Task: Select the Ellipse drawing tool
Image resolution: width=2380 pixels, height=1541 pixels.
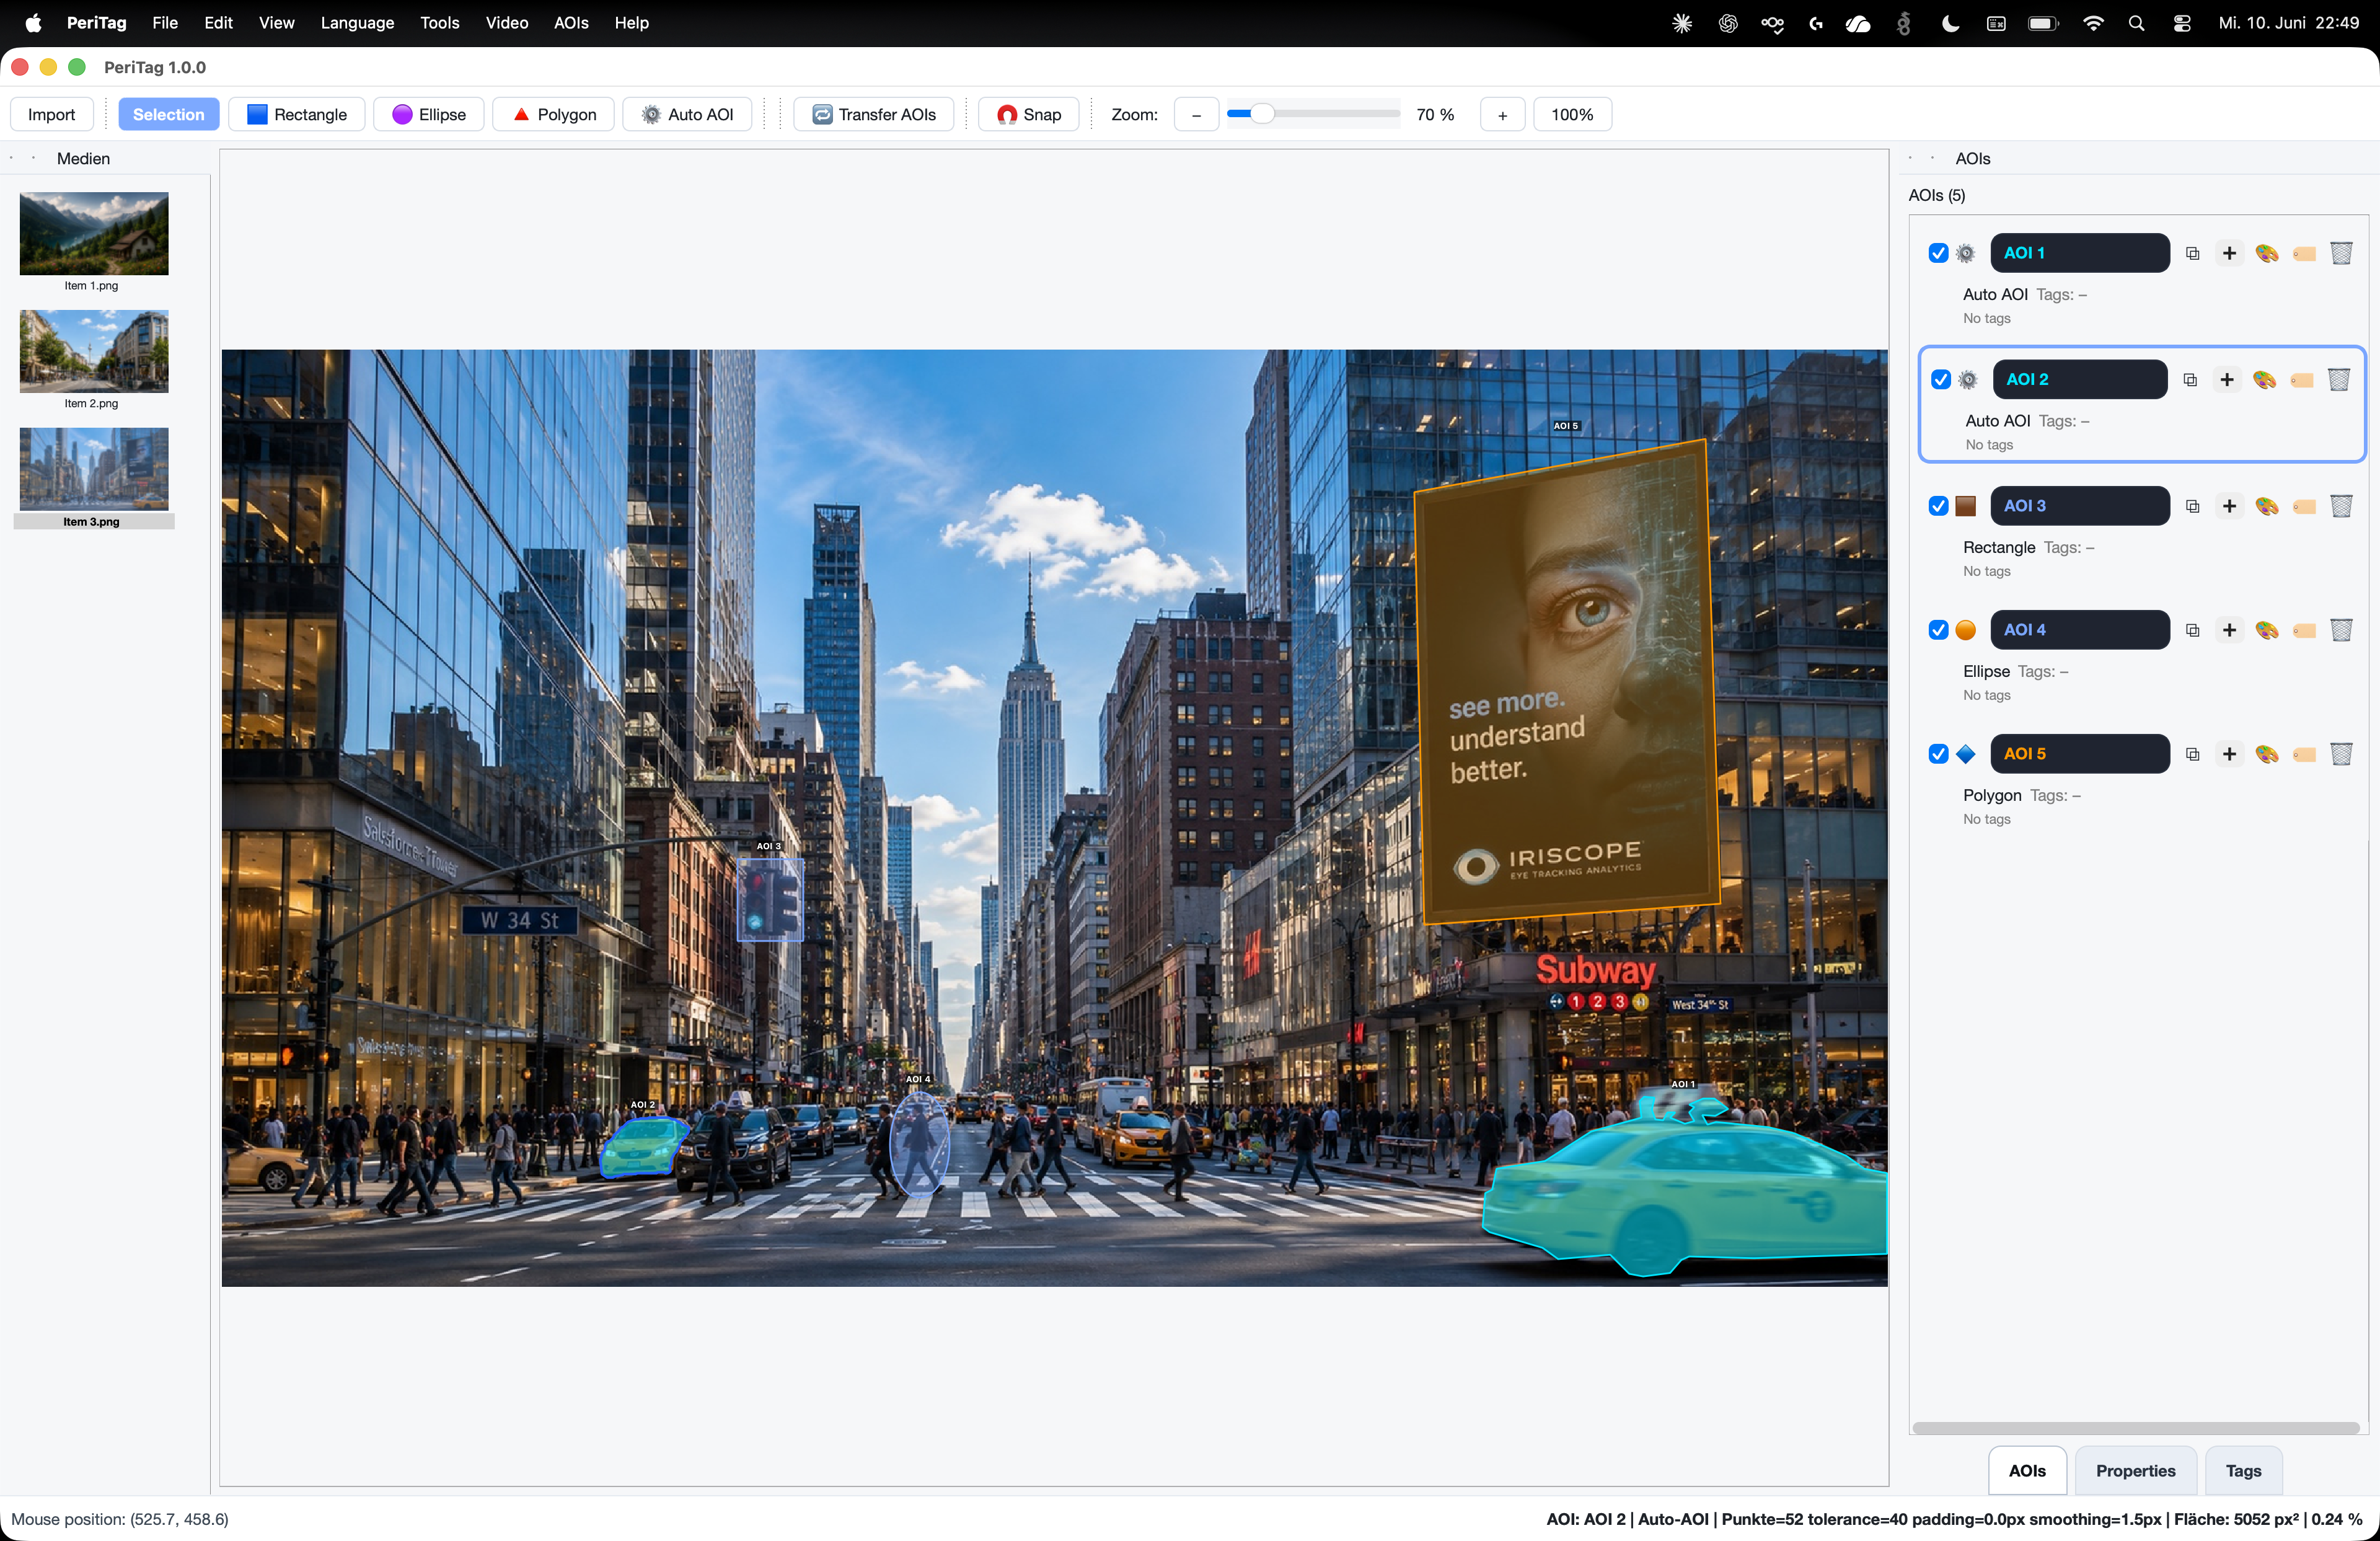Action: 429,114
